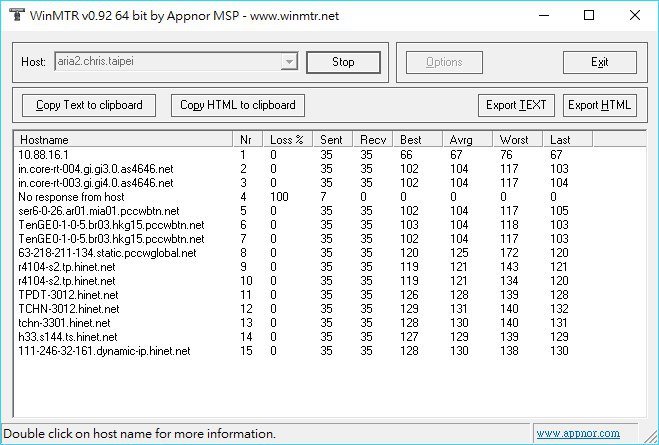The image size is (659, 445).
Task: Copy HTML to clipboard
Action: (238, 105)
